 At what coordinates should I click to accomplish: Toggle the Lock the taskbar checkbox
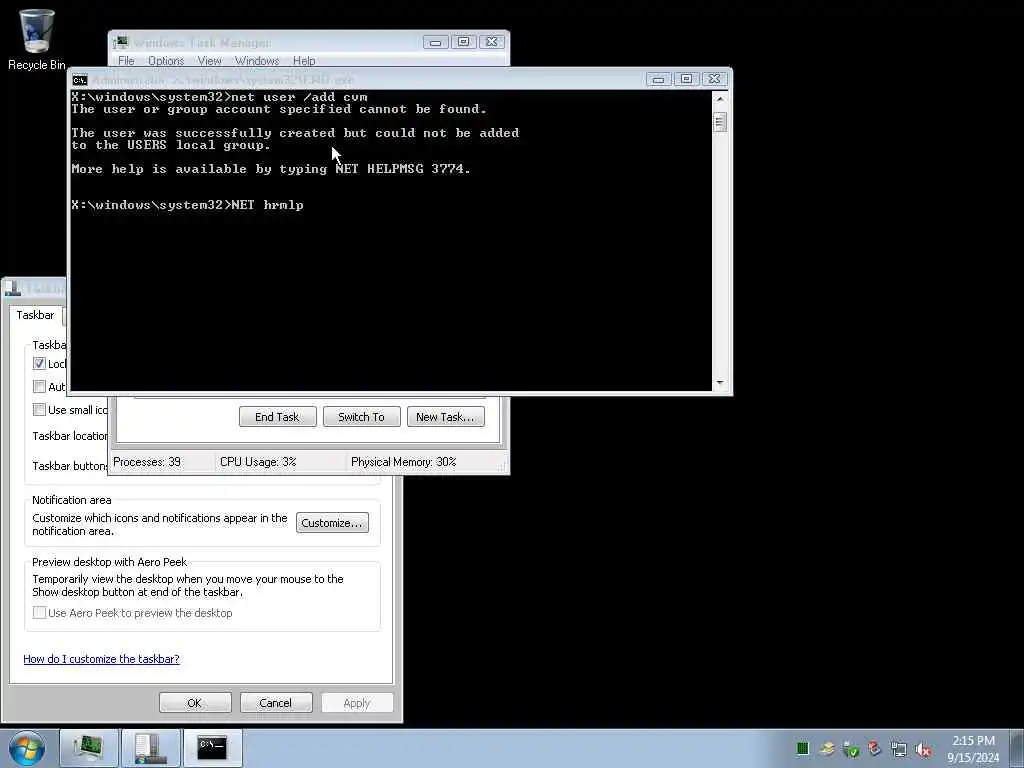[39, 364]
